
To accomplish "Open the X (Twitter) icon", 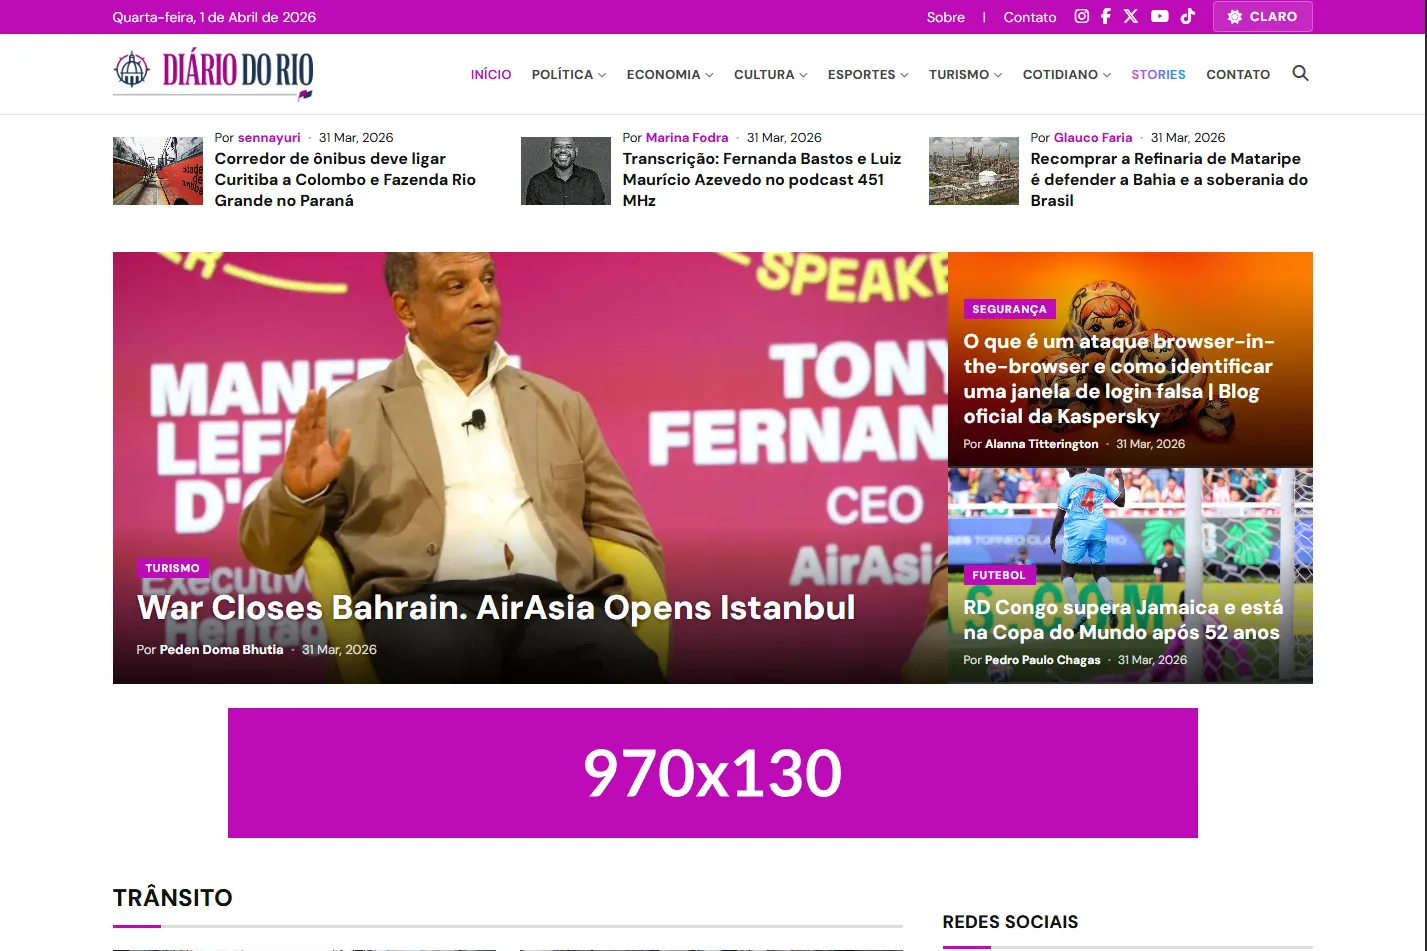I will pos(1131,16).
